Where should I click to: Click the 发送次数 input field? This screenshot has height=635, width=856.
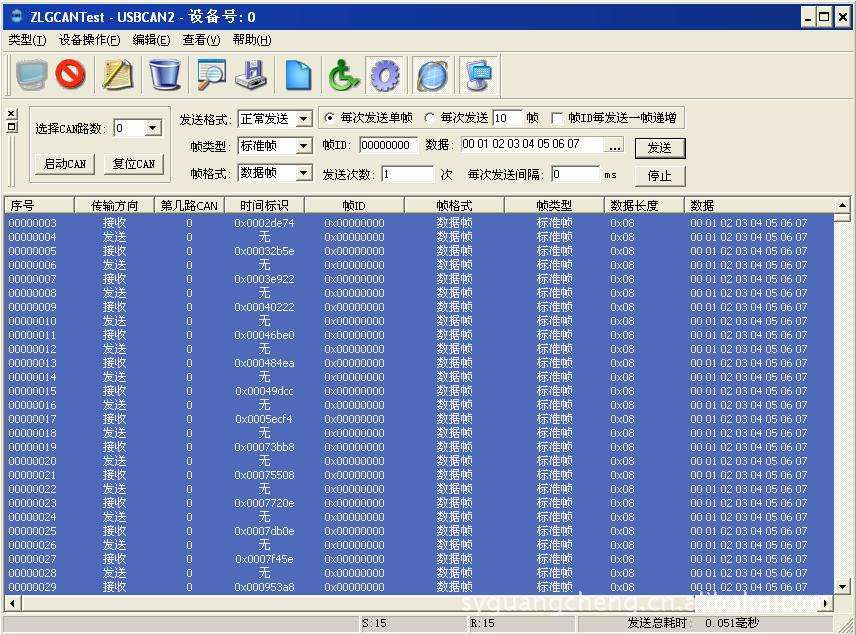(x=407, y=174)
